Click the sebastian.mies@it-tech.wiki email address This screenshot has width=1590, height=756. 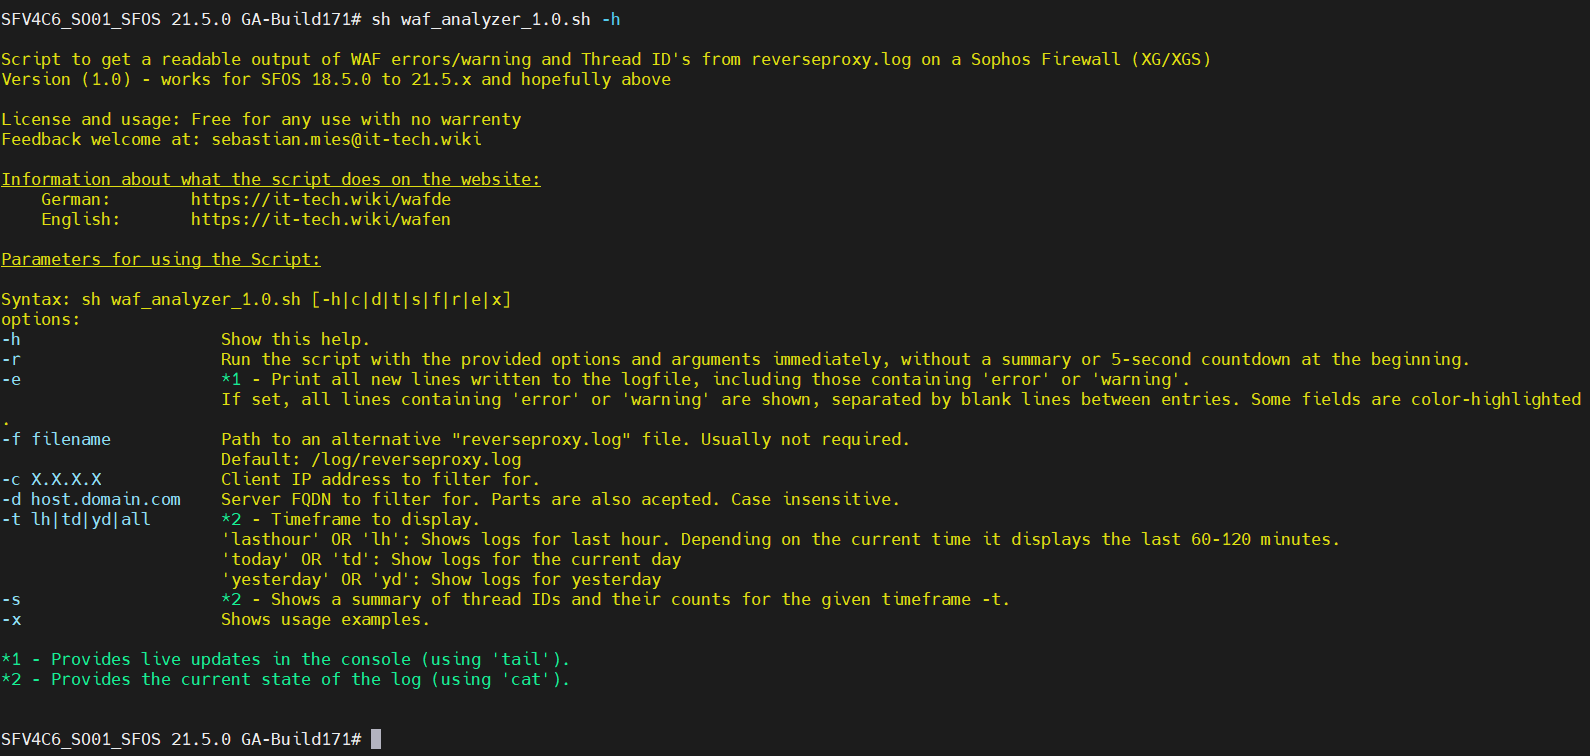click(346, 139)
